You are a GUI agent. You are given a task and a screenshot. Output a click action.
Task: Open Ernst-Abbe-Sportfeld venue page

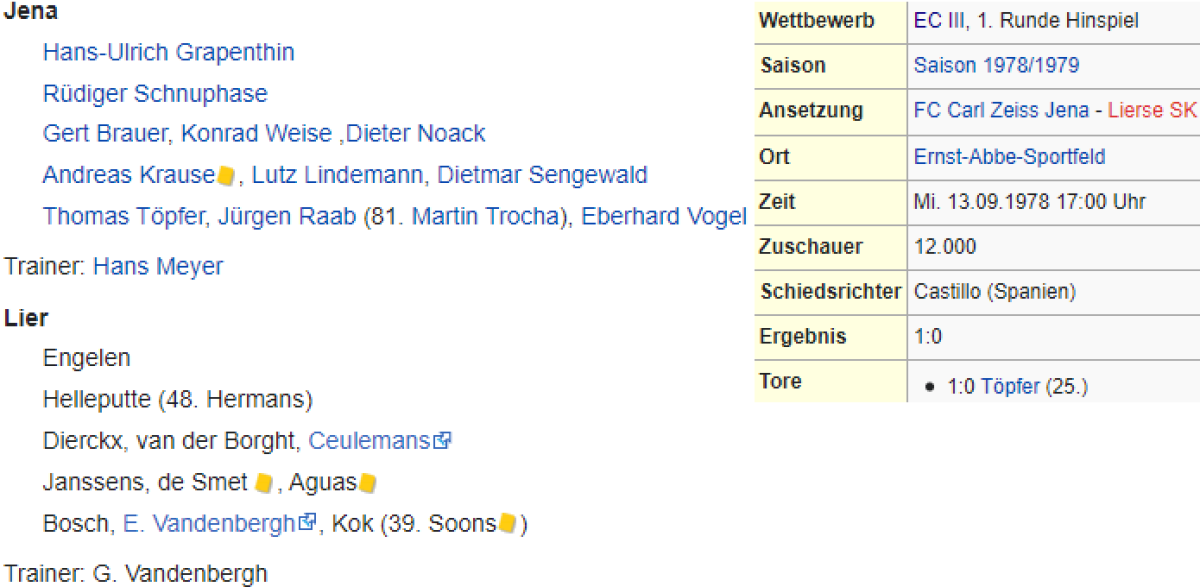coord(1009,157)
